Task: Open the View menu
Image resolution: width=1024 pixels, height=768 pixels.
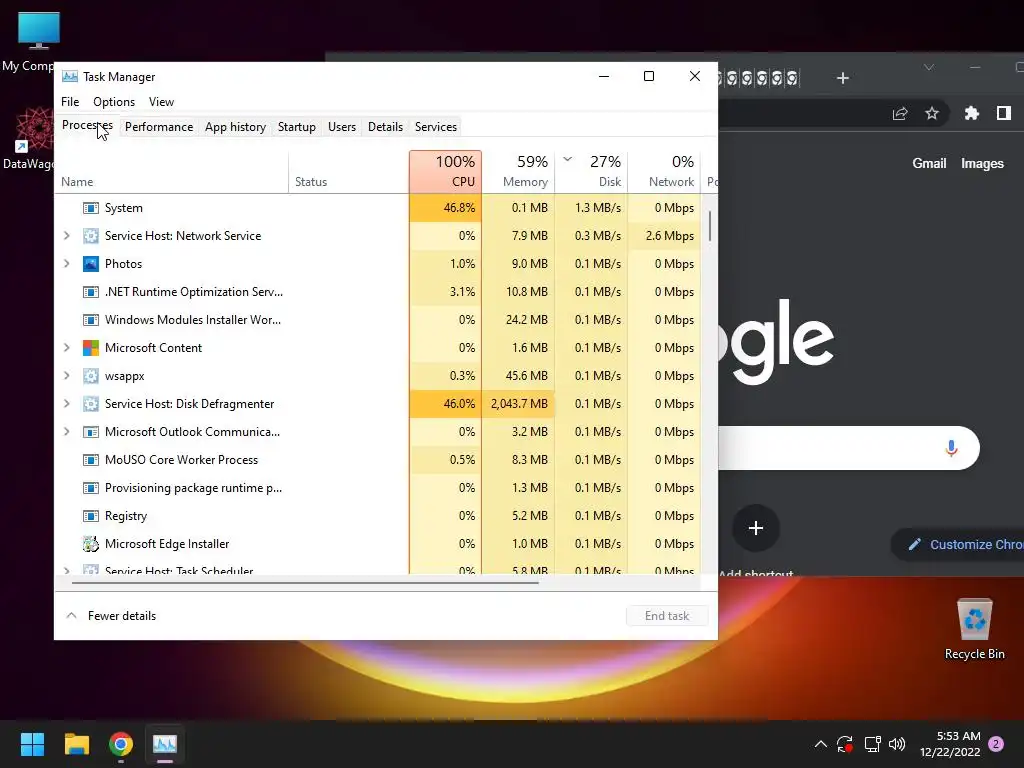Action: 161,102
